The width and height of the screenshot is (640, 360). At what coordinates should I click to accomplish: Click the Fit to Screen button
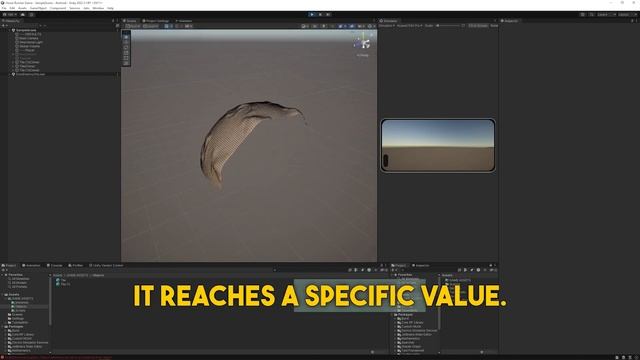[x=478, y=26]
